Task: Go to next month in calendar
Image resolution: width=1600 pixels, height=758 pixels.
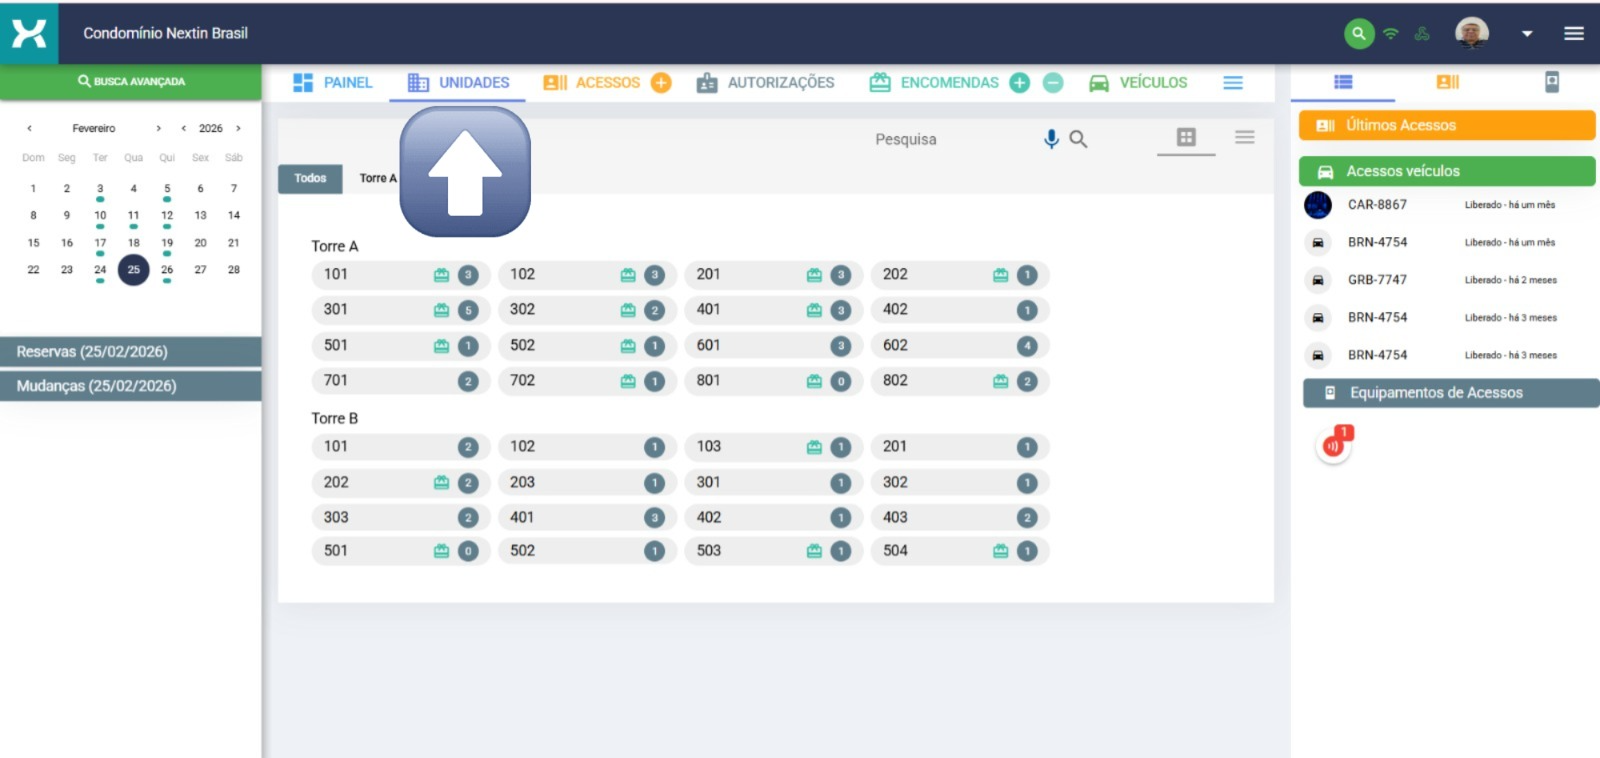Action: (158, 128)
